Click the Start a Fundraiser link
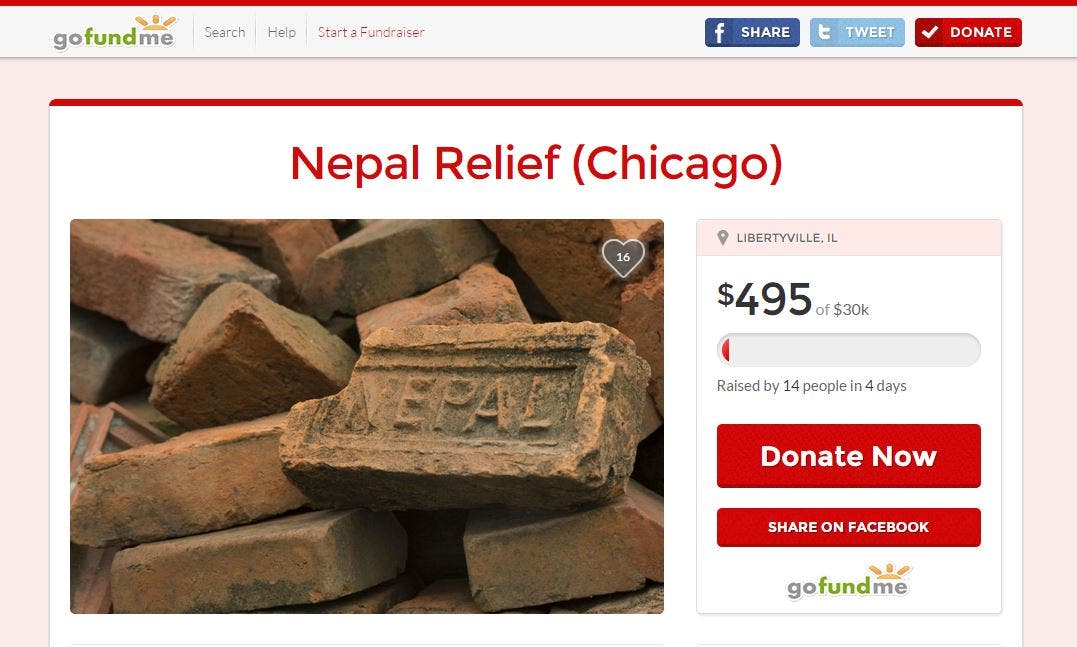1077x647 pixels. 371,32
